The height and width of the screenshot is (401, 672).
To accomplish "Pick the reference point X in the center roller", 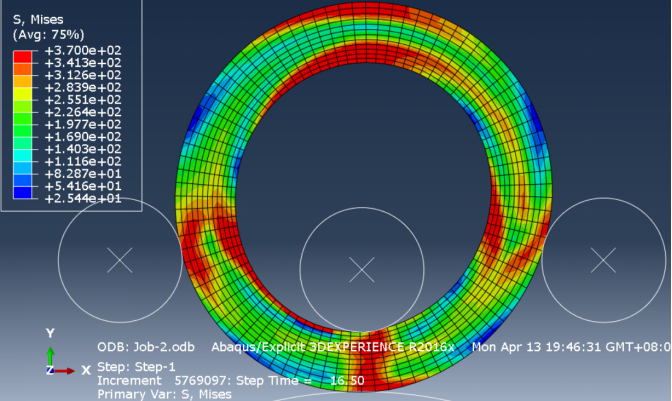I will point(362,269).
